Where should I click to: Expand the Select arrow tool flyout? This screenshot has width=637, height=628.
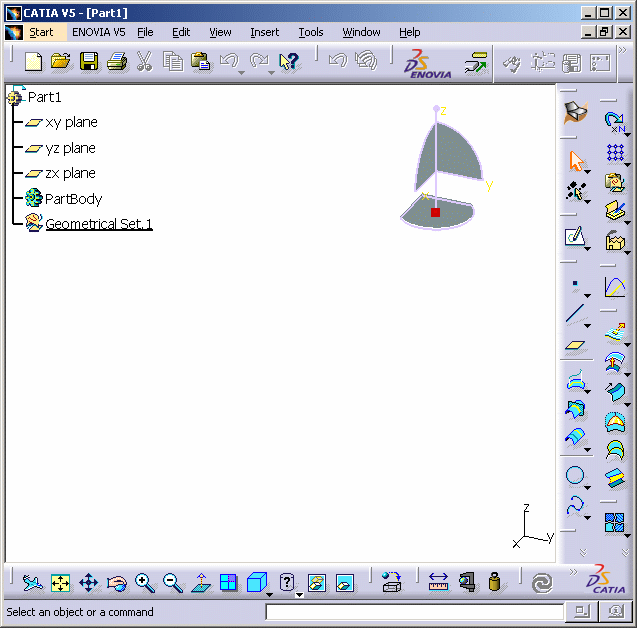(x=587, y=172)
